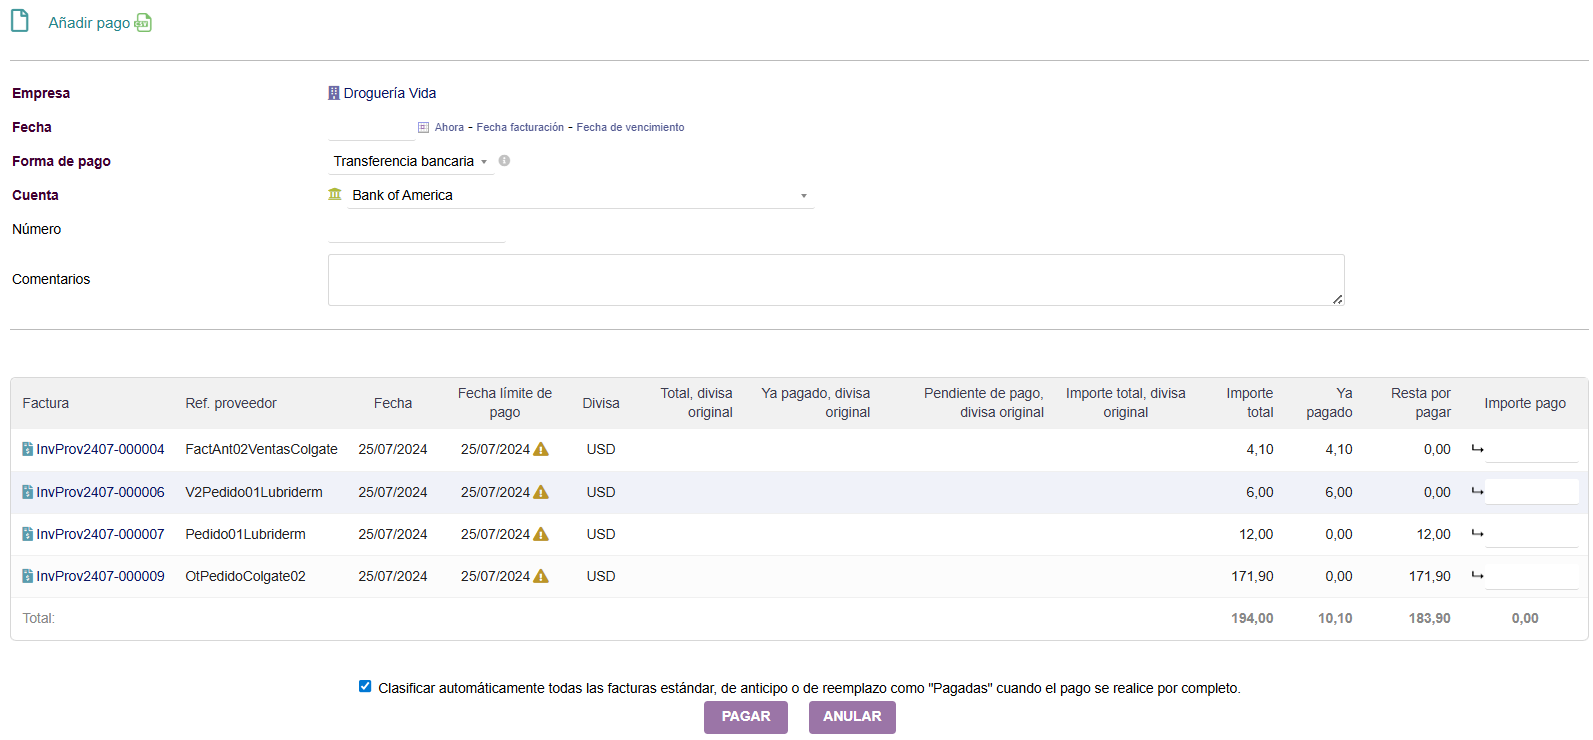Open the Transferencia bancaria payment method dropdown
1593x740 pixels.
(410, 161)
